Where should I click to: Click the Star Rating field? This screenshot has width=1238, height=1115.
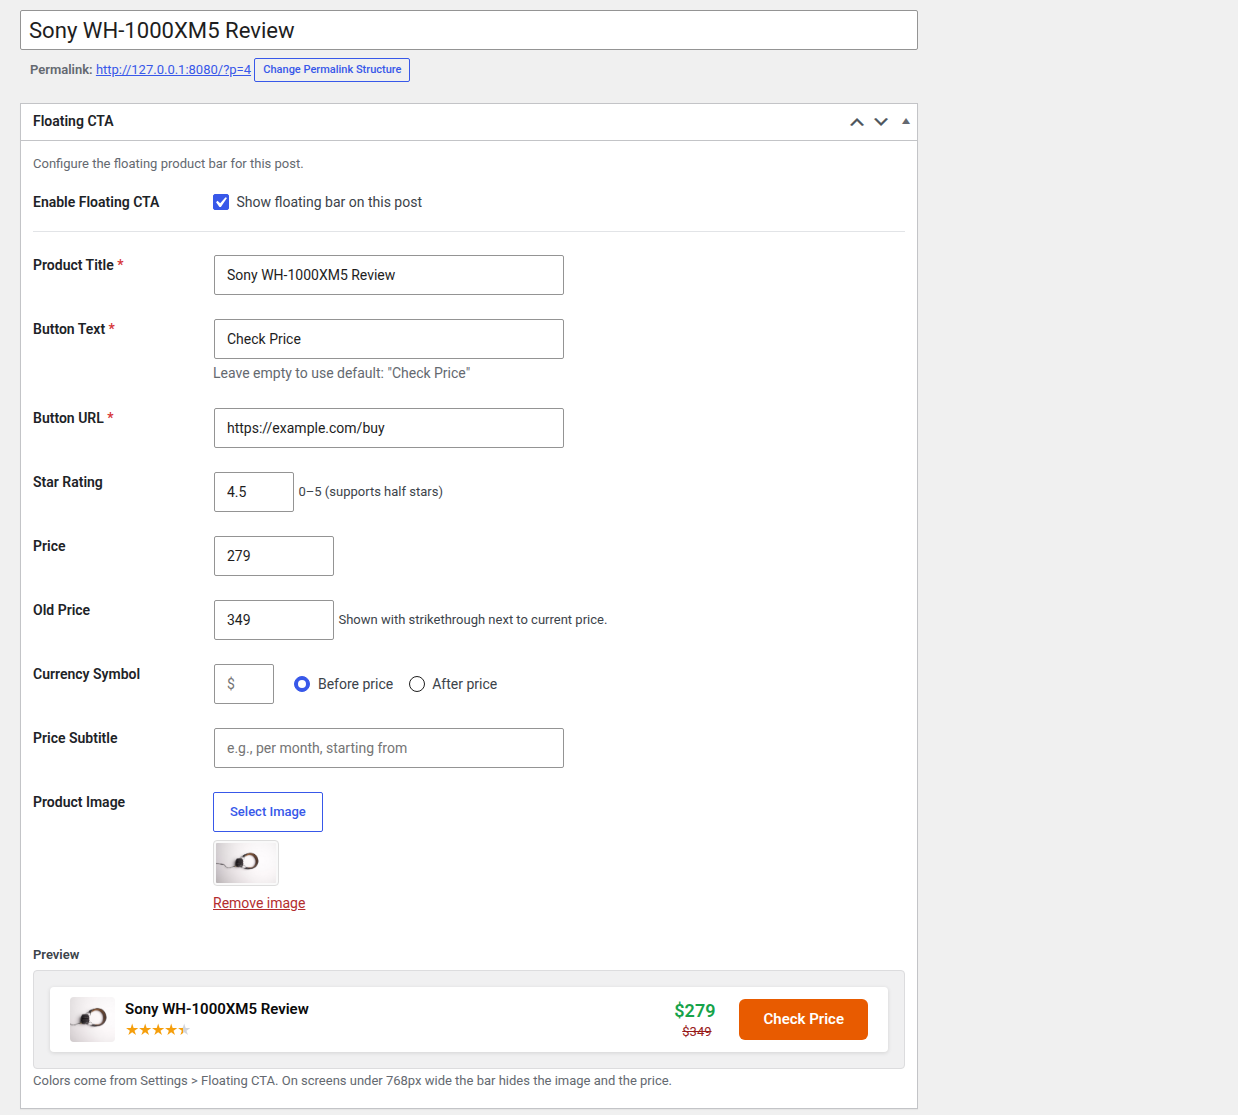tap(254, 492)
